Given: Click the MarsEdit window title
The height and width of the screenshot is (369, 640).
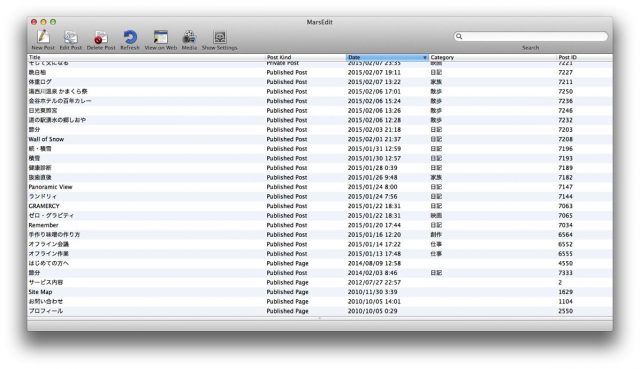Looking at the screenshot, I should click(320, 22).
